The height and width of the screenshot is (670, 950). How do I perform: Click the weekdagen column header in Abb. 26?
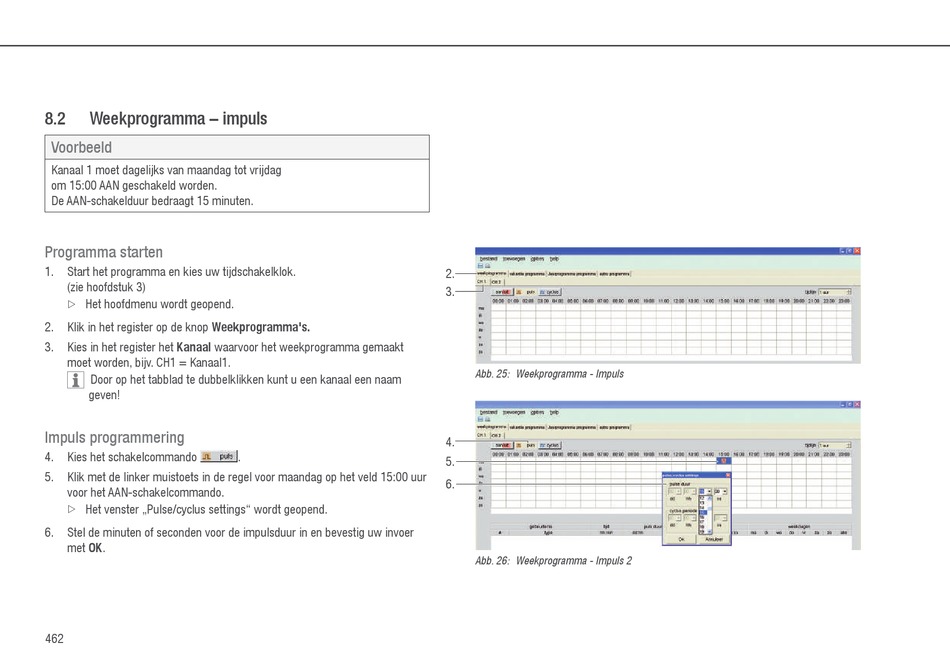(799, 526)
